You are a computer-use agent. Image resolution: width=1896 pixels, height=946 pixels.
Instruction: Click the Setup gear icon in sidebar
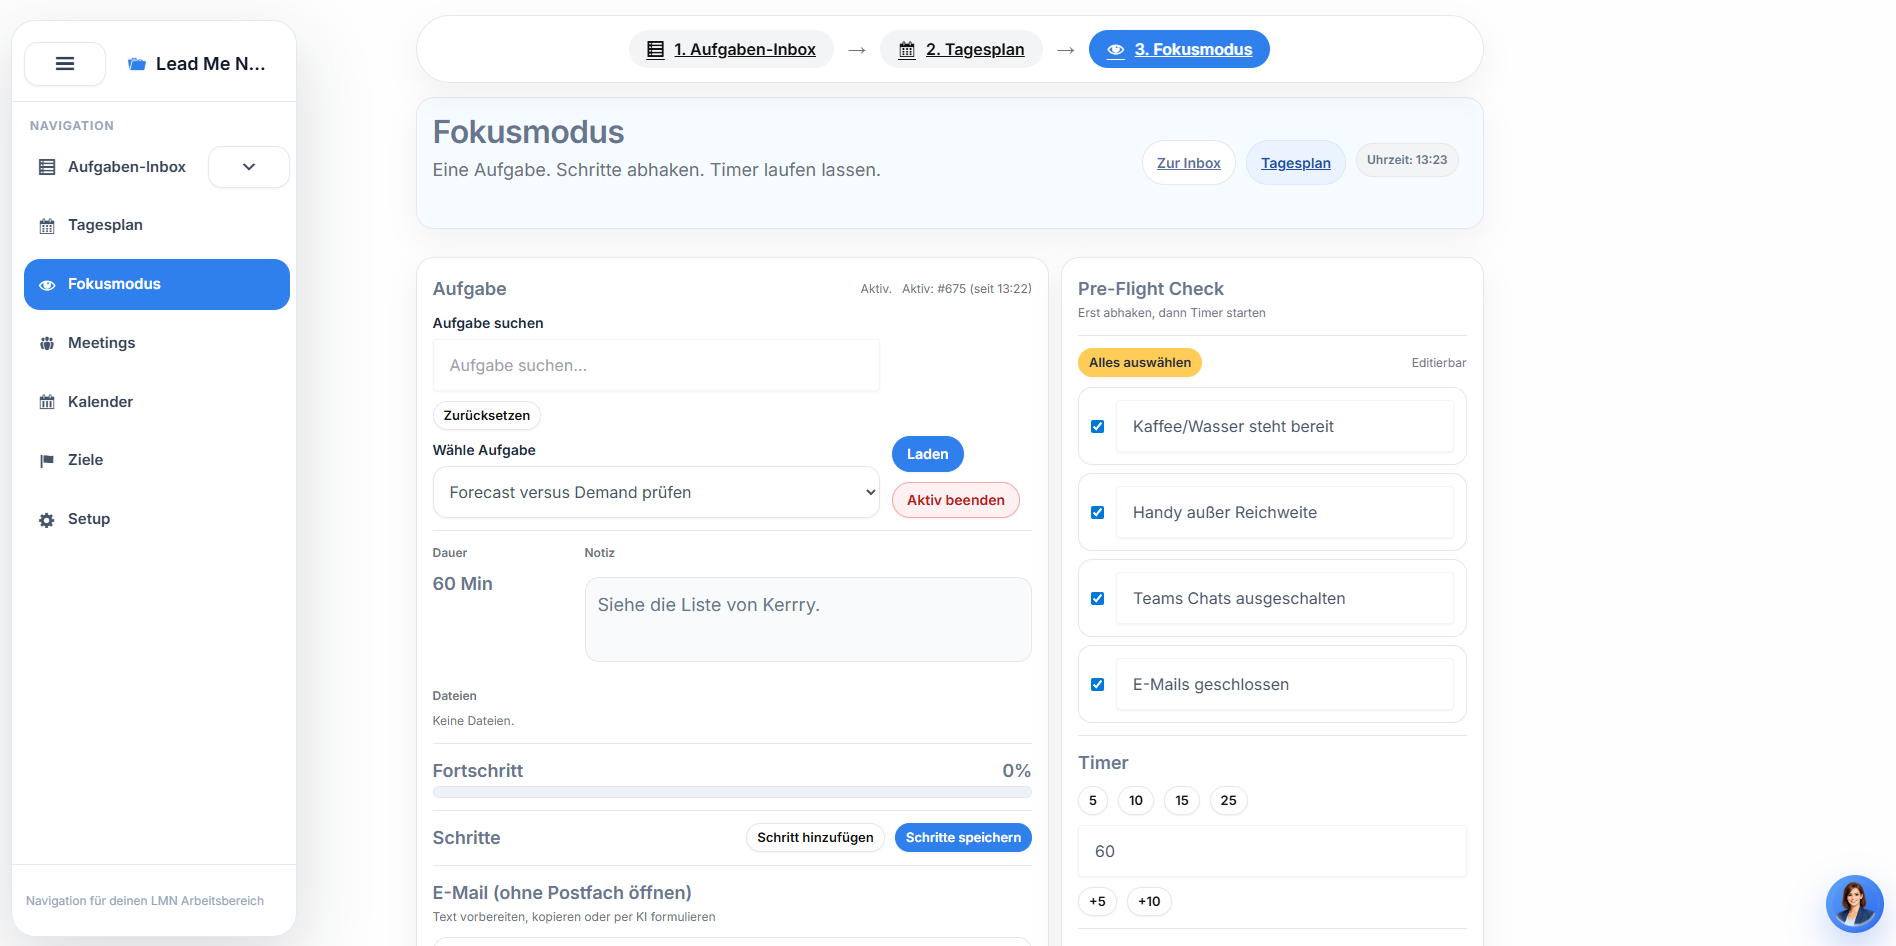(x=47, y=520)
